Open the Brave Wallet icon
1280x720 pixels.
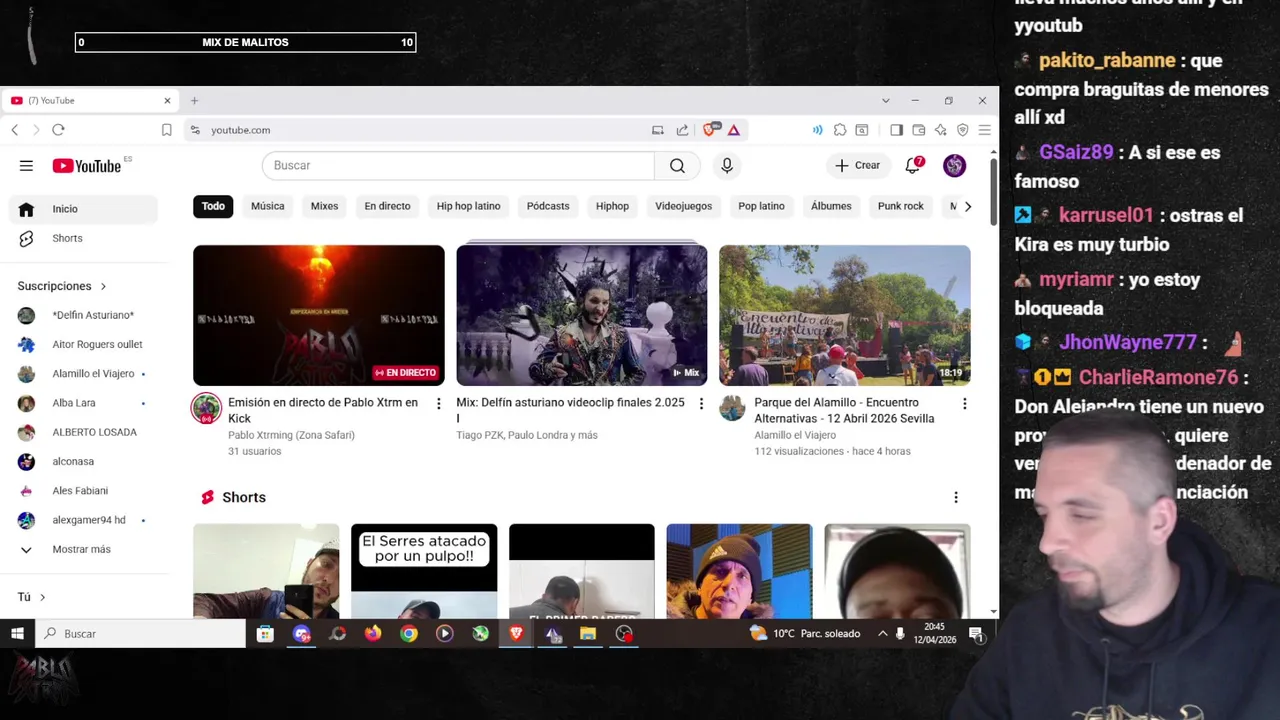919,130
